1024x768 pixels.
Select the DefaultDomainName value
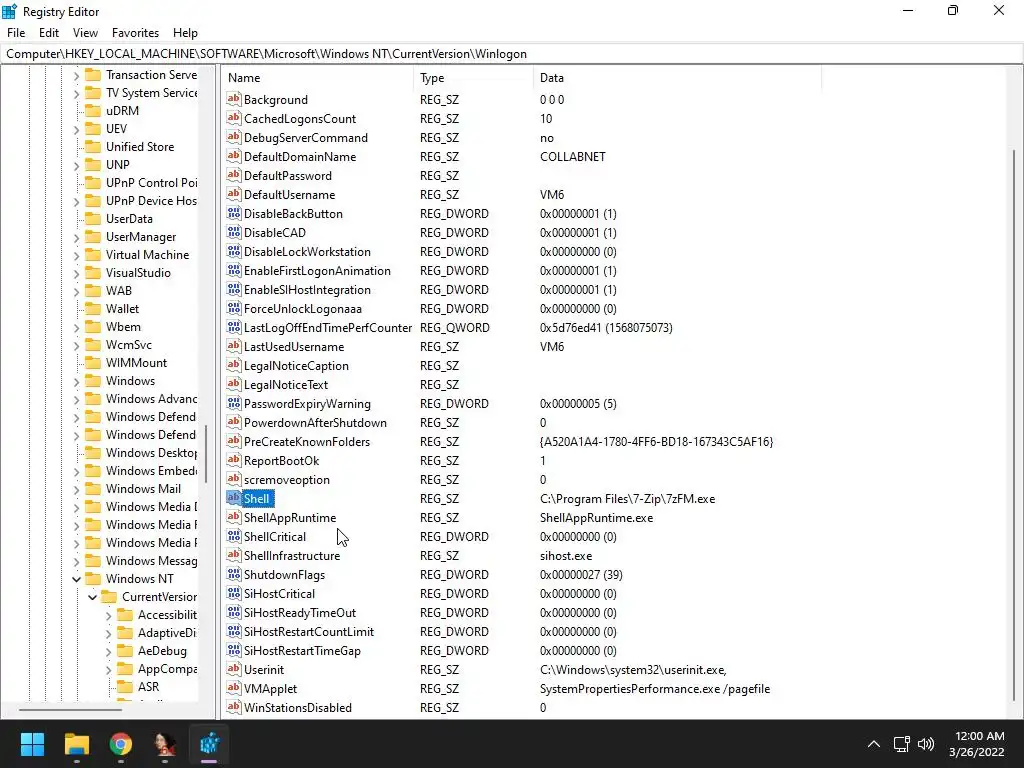(300, 157)
